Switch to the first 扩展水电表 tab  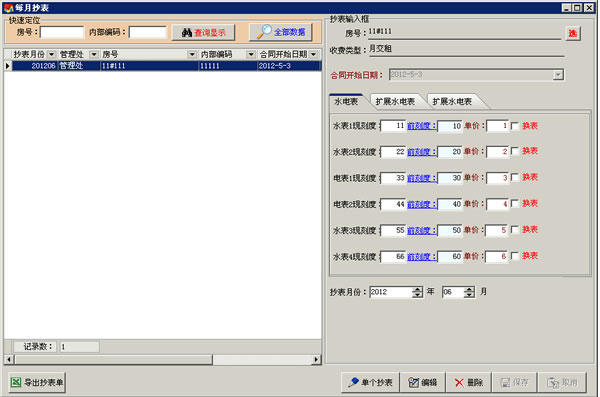point(395,101)
